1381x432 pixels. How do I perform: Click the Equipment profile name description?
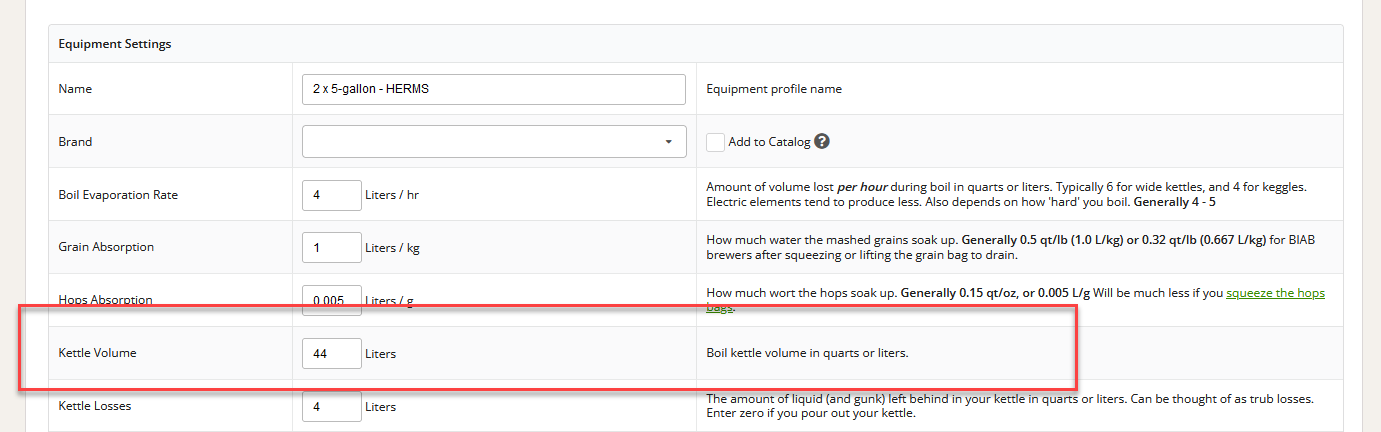(773, 89)
